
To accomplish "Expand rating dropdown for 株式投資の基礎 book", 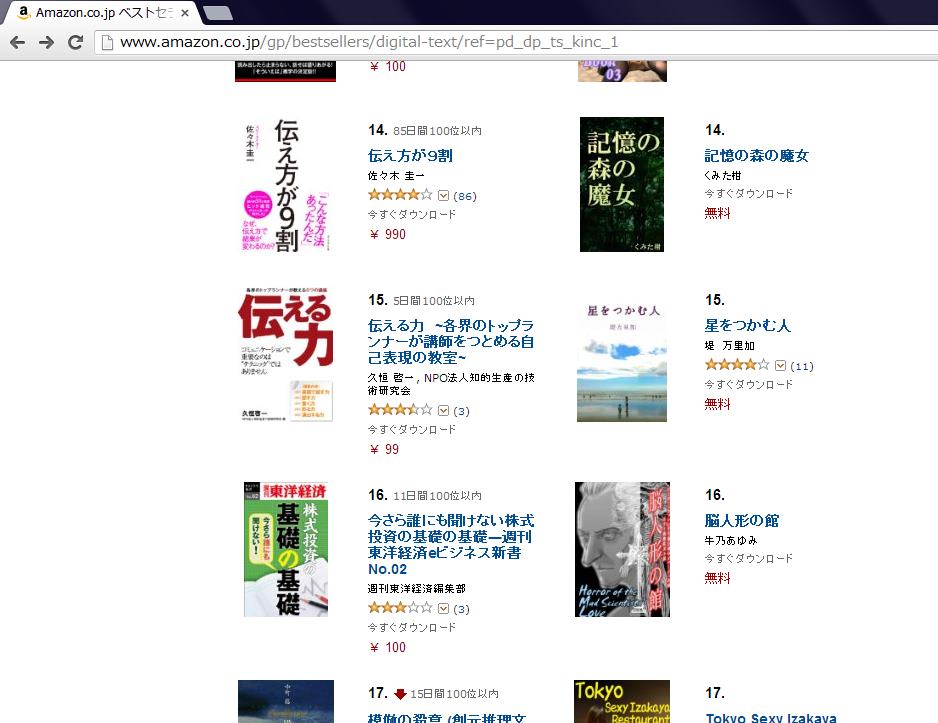I will (x=443, y=608).
